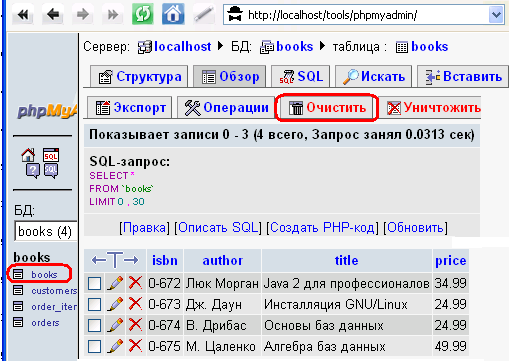Click the Правка link
509x361 pixels.
coord(144,228)
